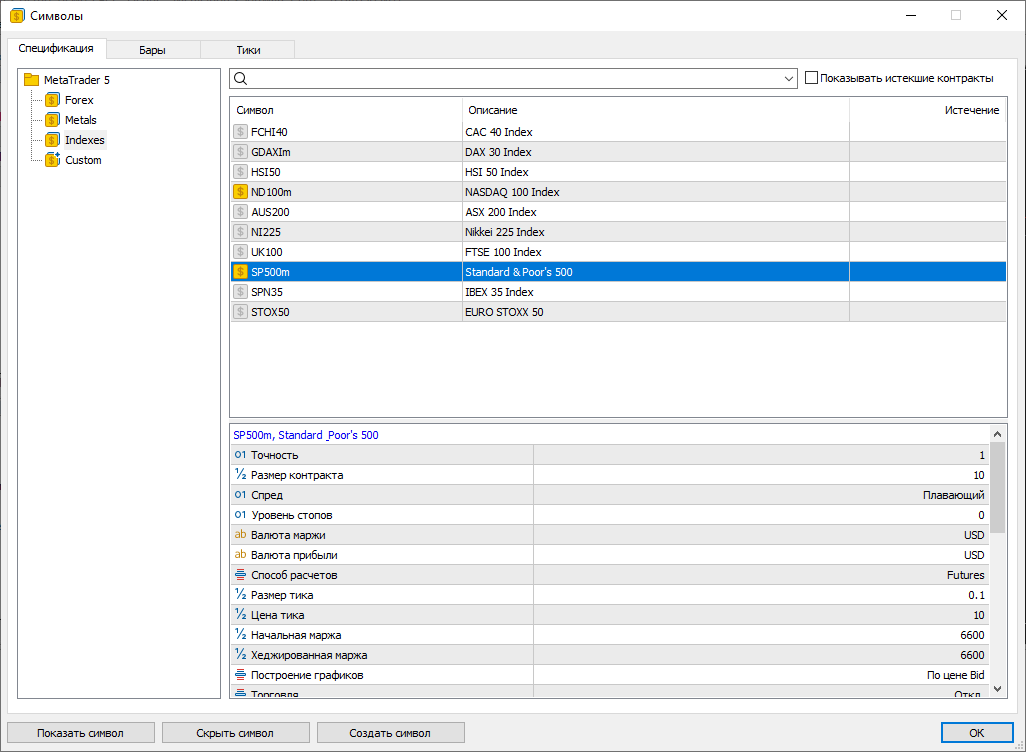Click the Показать символ button
This screenshot has width=1026, height=752.
click(x=80, y=733)
